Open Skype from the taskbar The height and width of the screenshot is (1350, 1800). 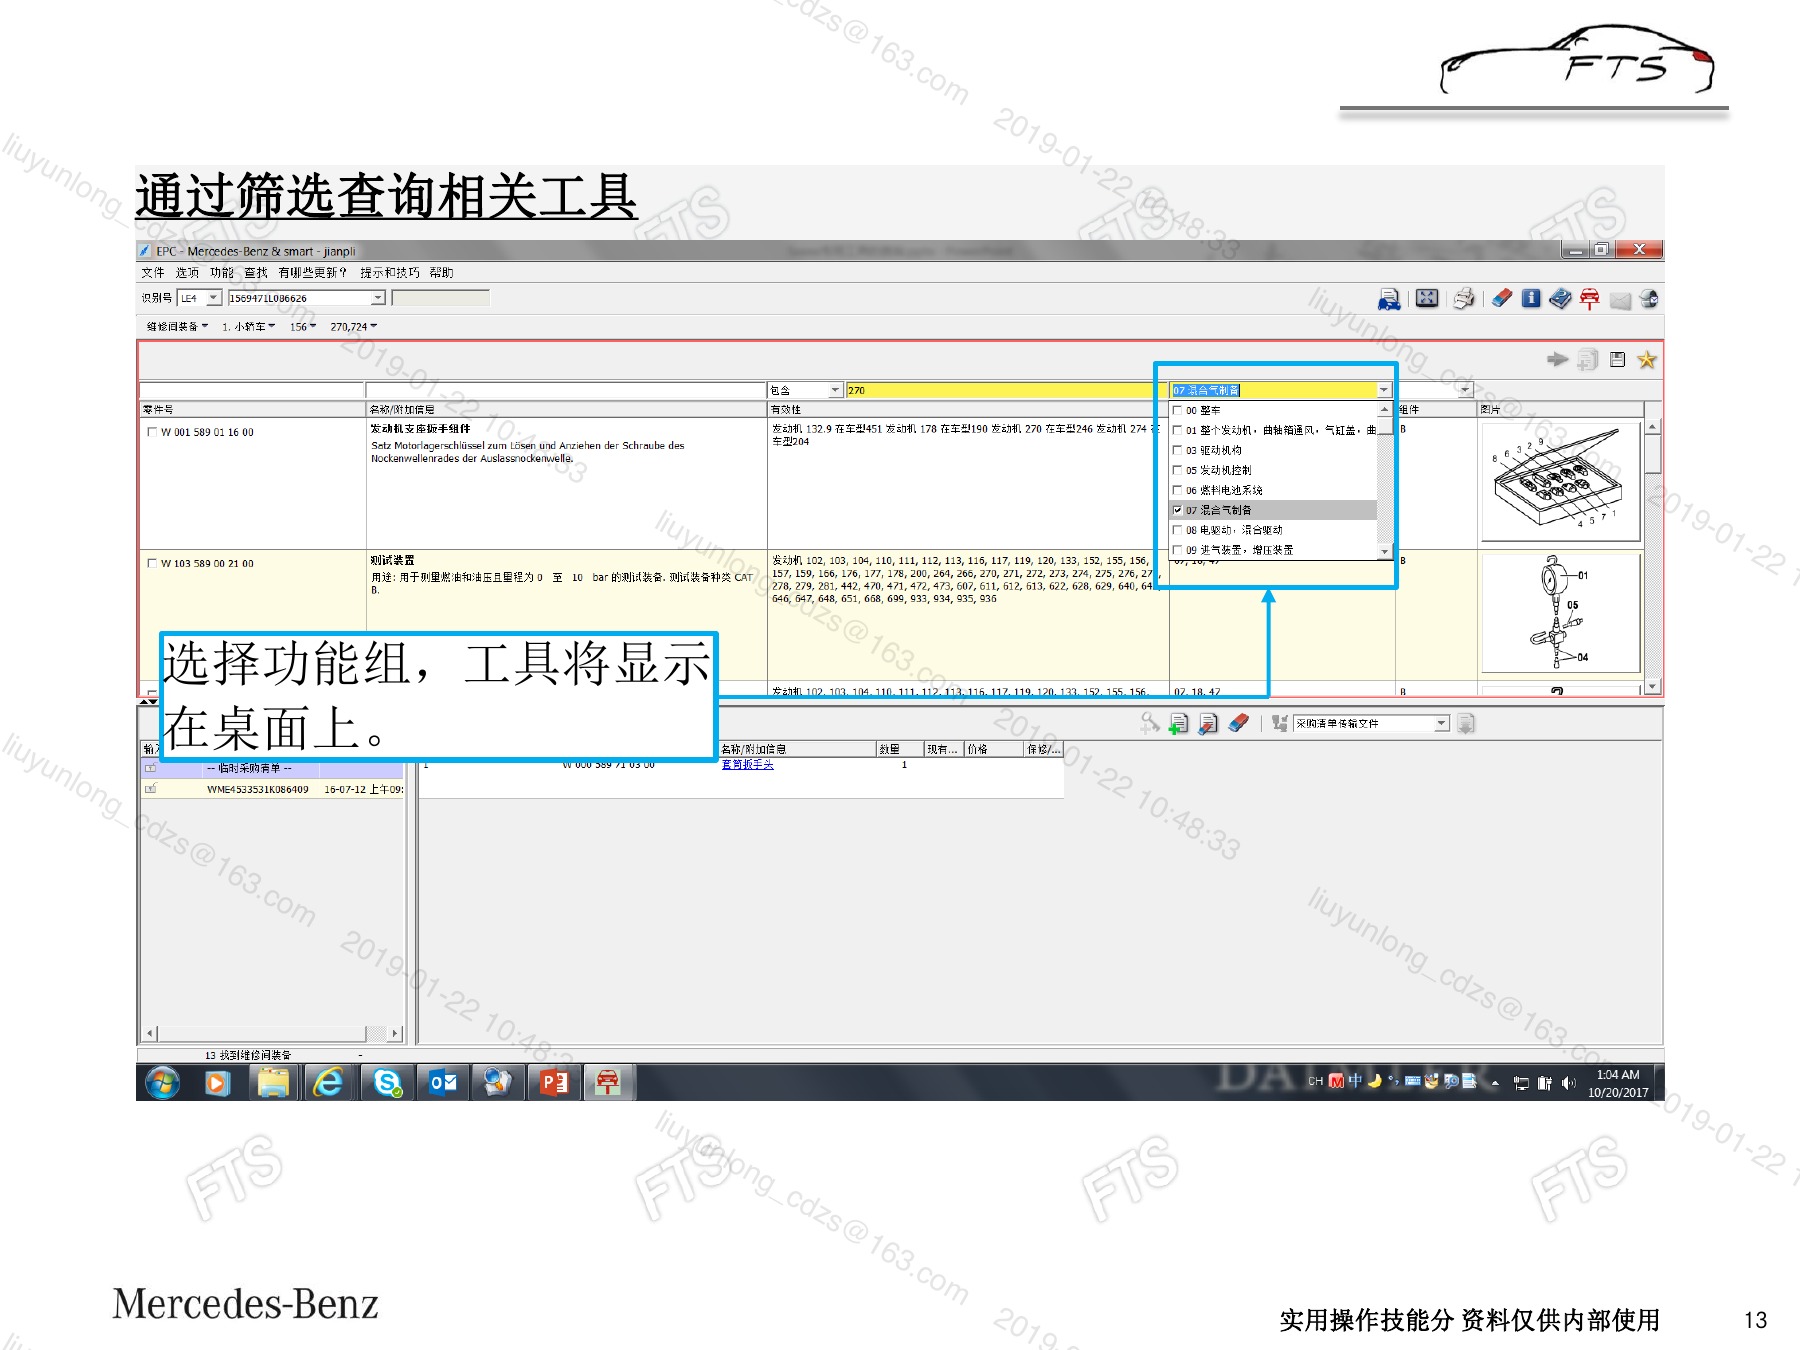click(x=387, y=1082)
